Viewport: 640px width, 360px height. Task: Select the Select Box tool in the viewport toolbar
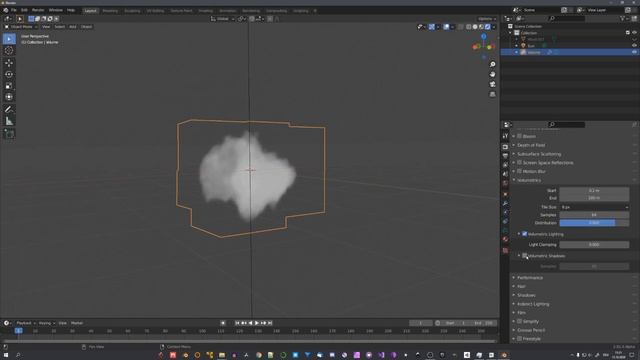pos(9,39)
